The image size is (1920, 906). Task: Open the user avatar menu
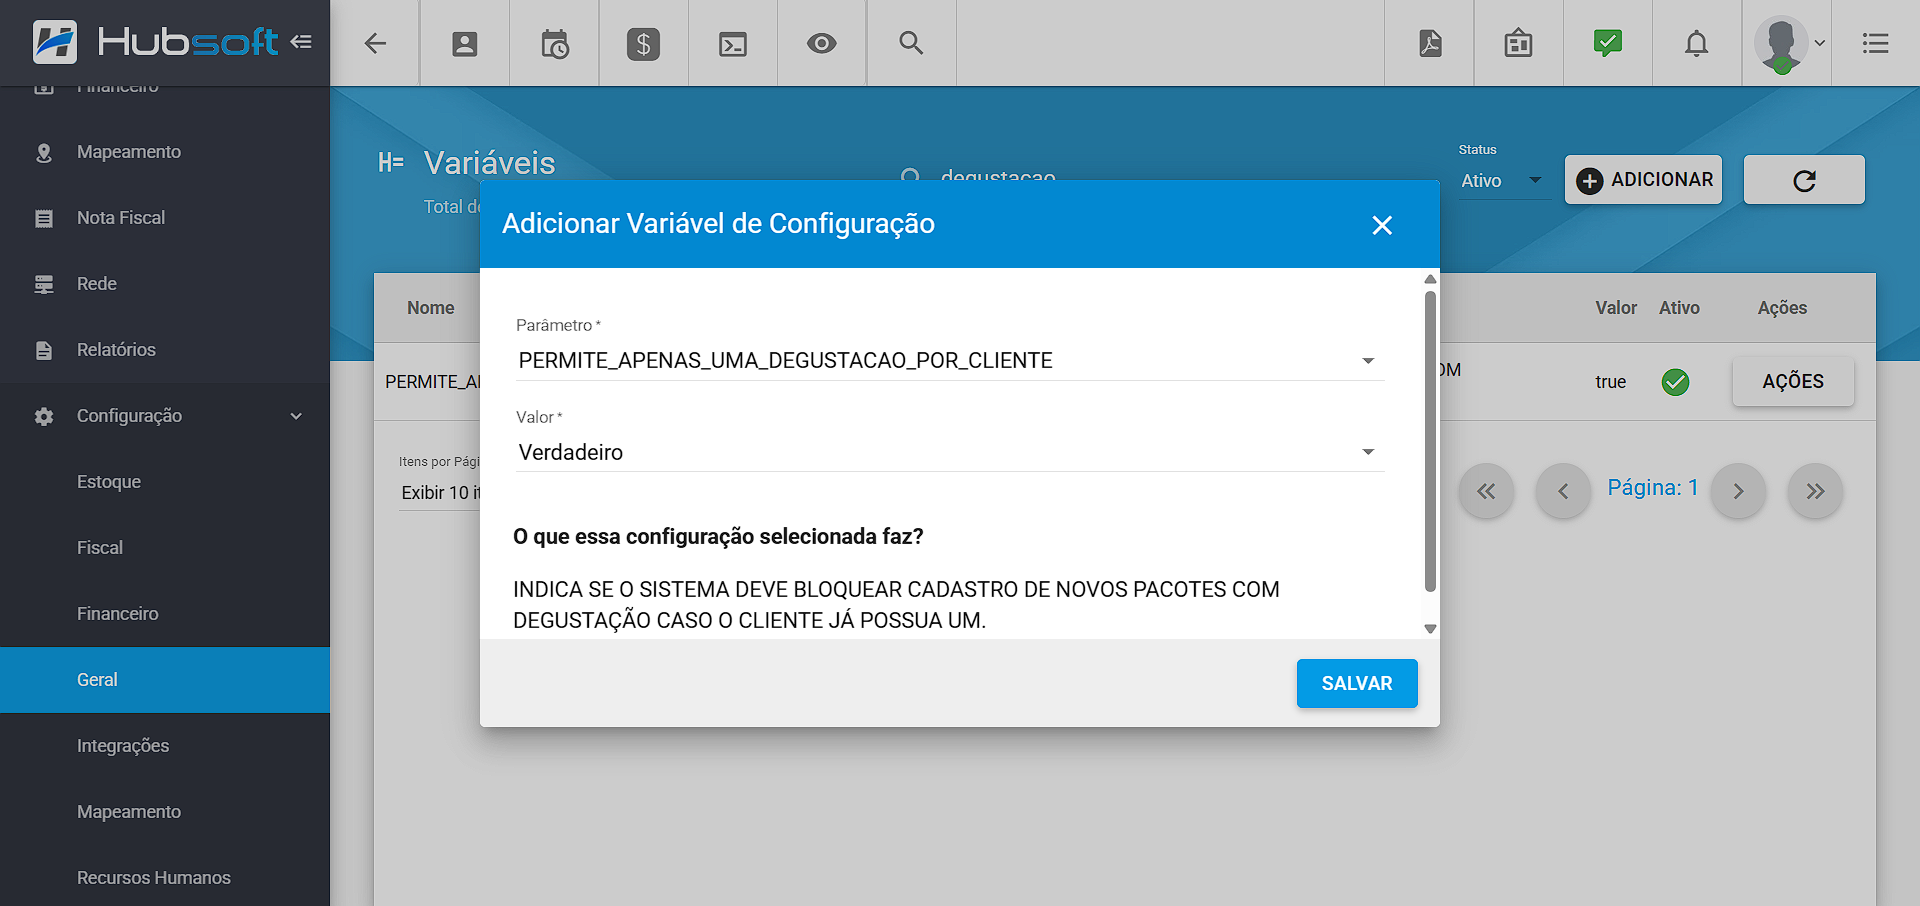pos(1789,43)
